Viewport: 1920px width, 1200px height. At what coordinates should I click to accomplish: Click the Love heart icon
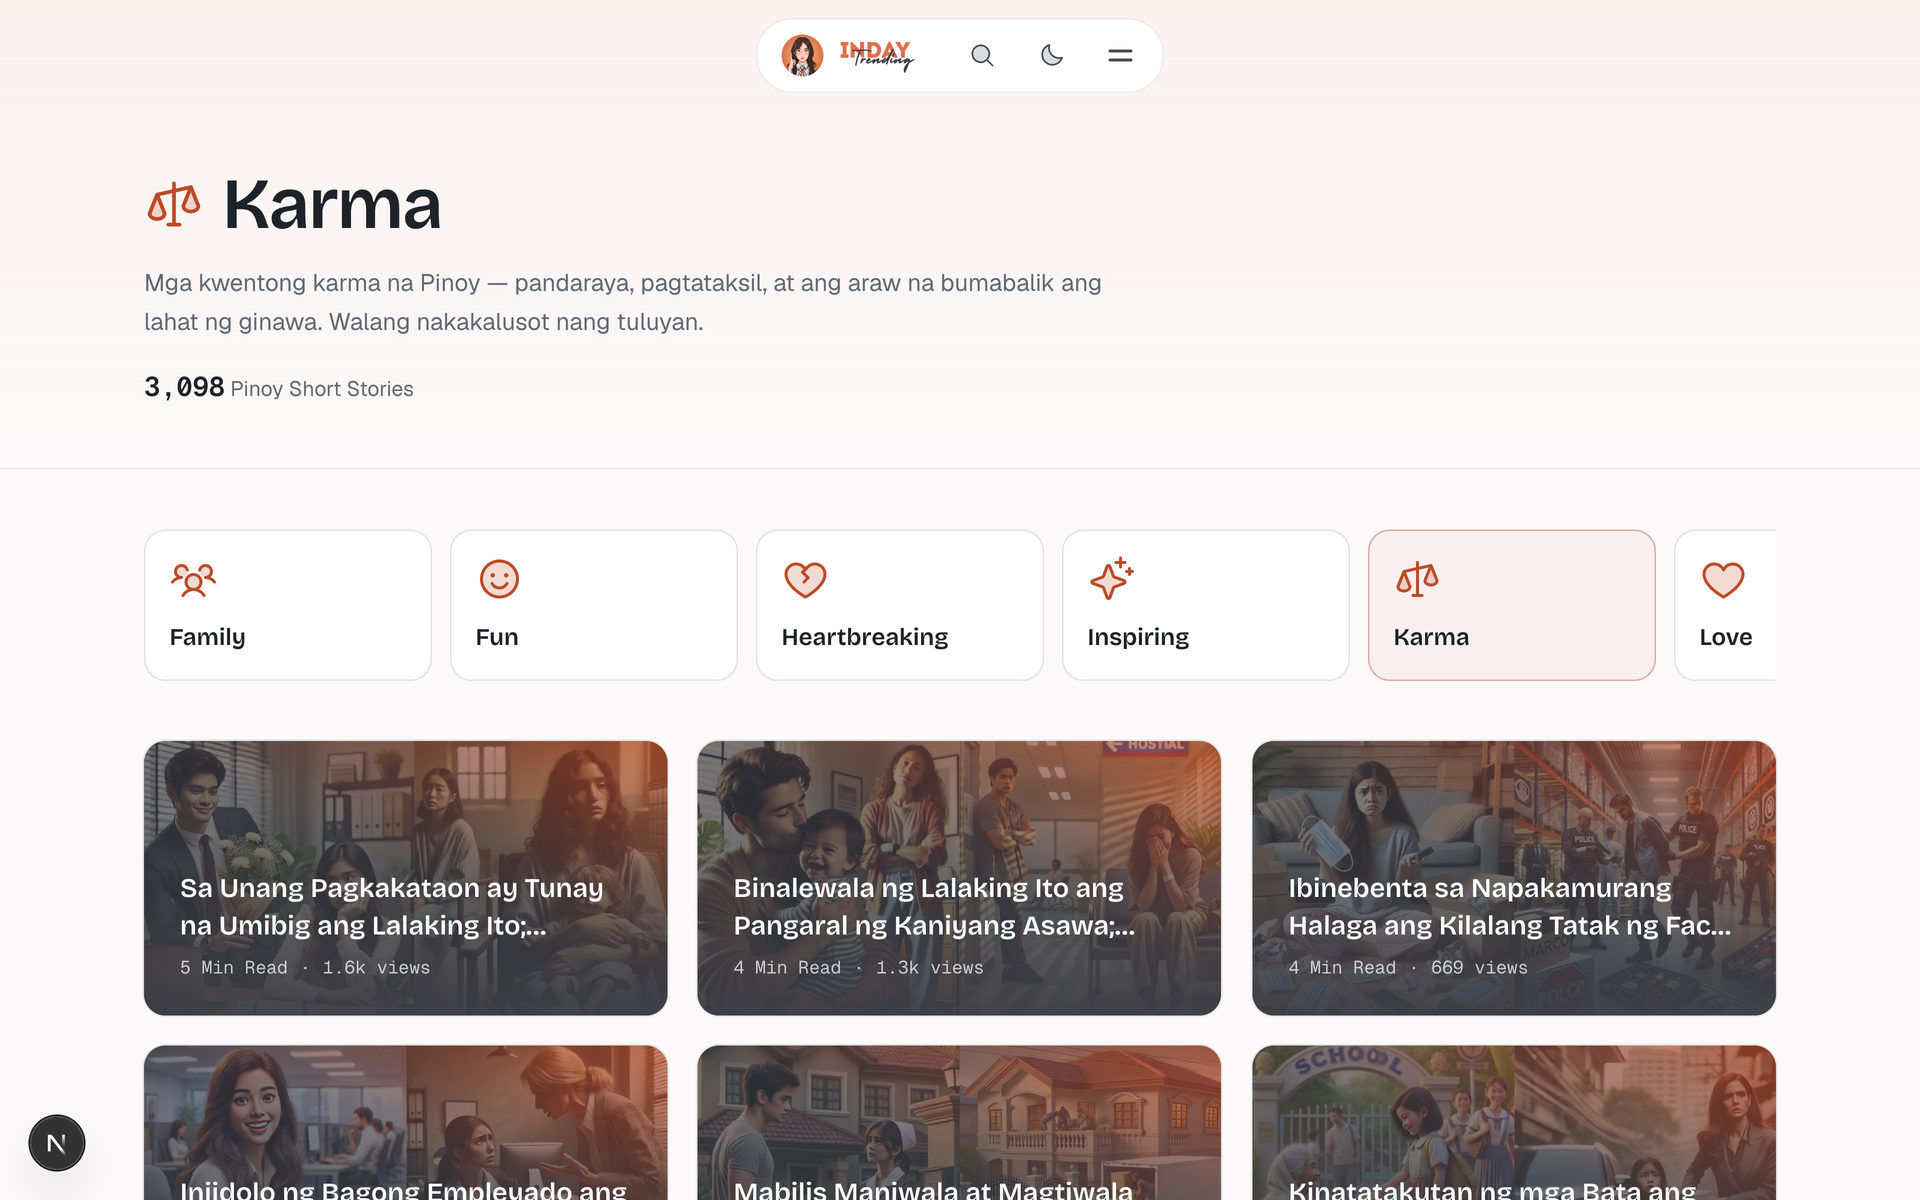coord(1723,580)
